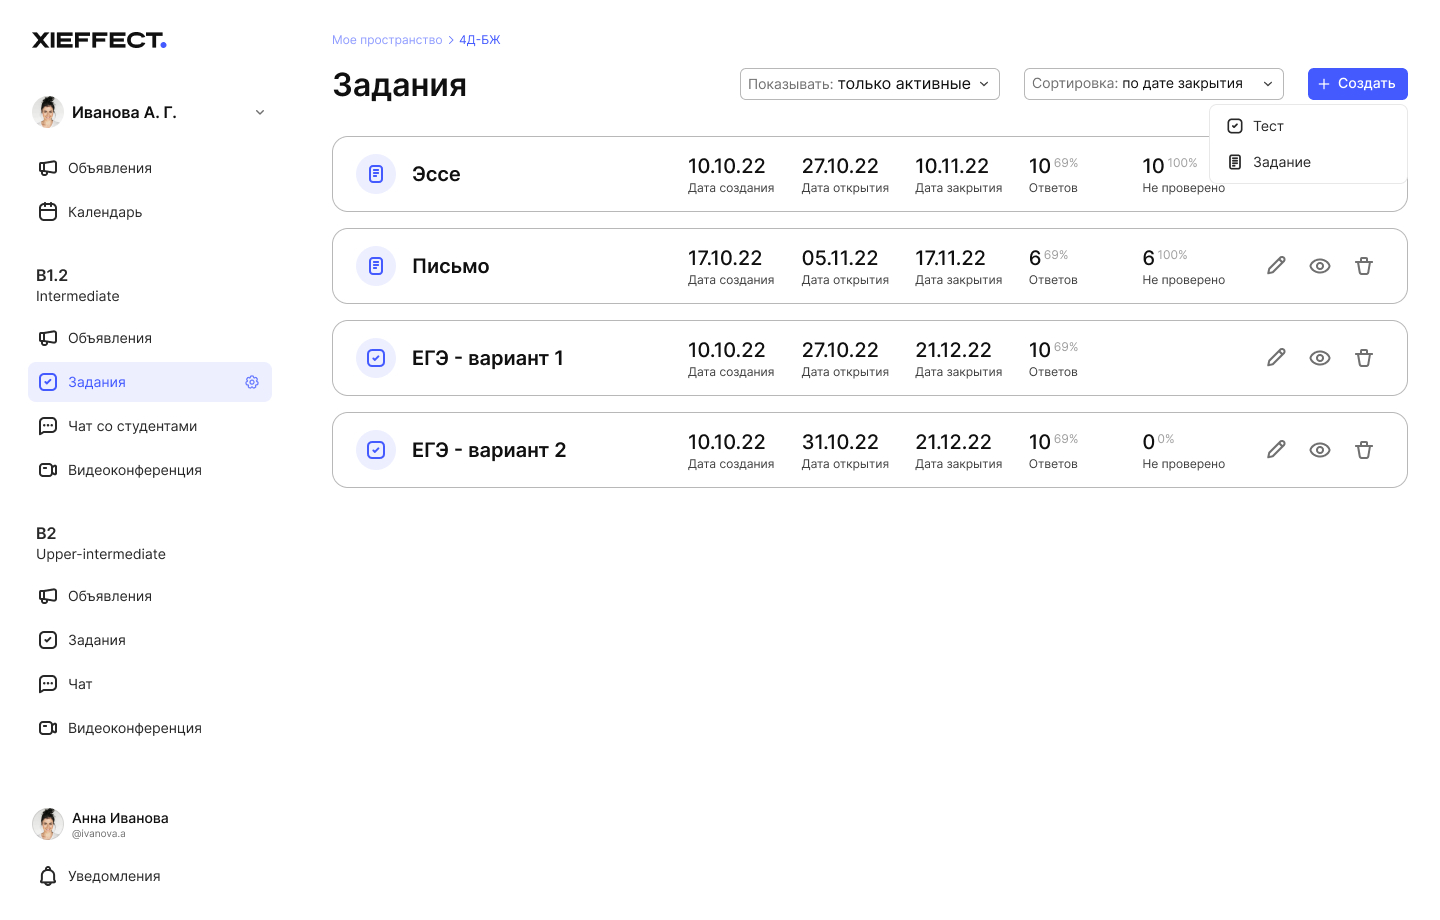
Task: Open the ЕГЭ - вариант 1 title
Action: [488, 358]
